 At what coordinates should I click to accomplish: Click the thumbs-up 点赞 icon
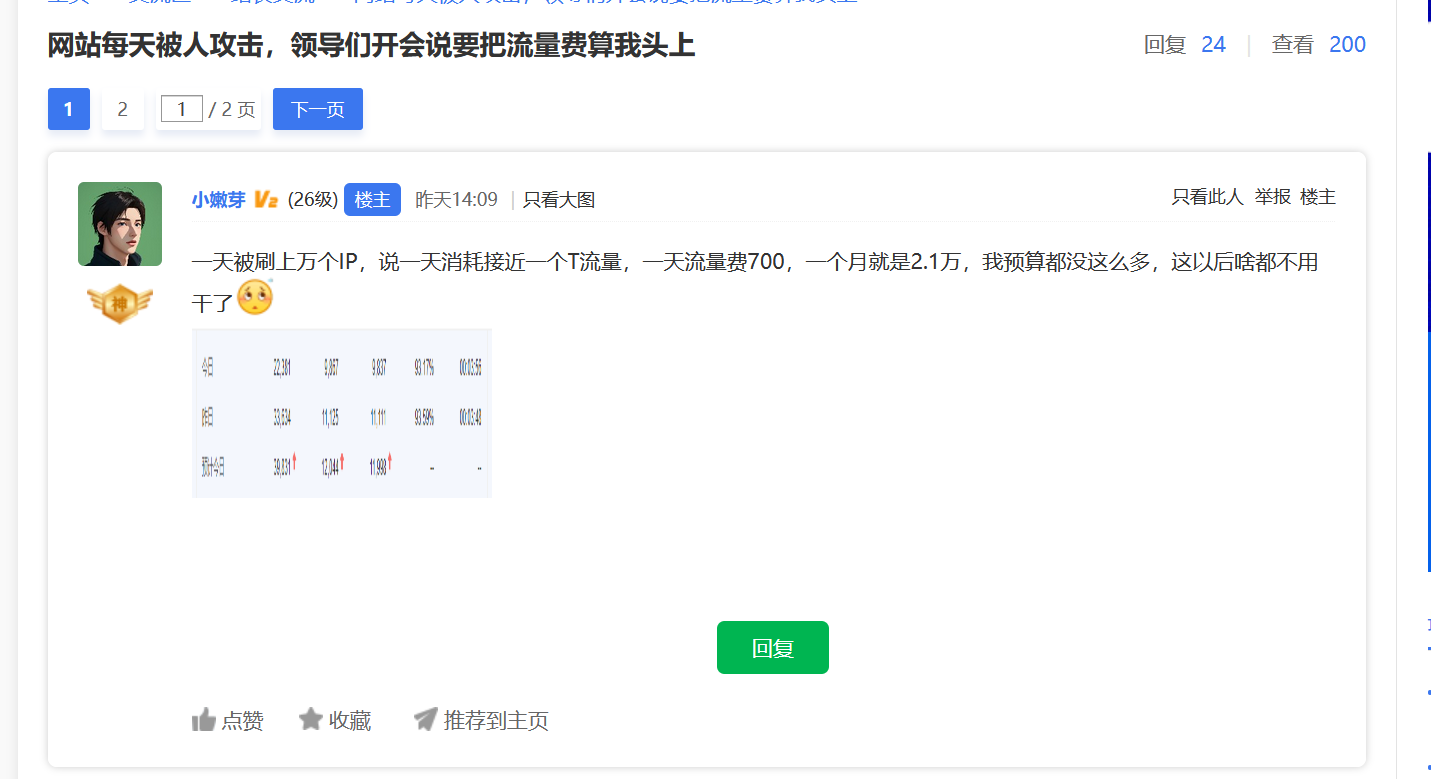point(203,720)
